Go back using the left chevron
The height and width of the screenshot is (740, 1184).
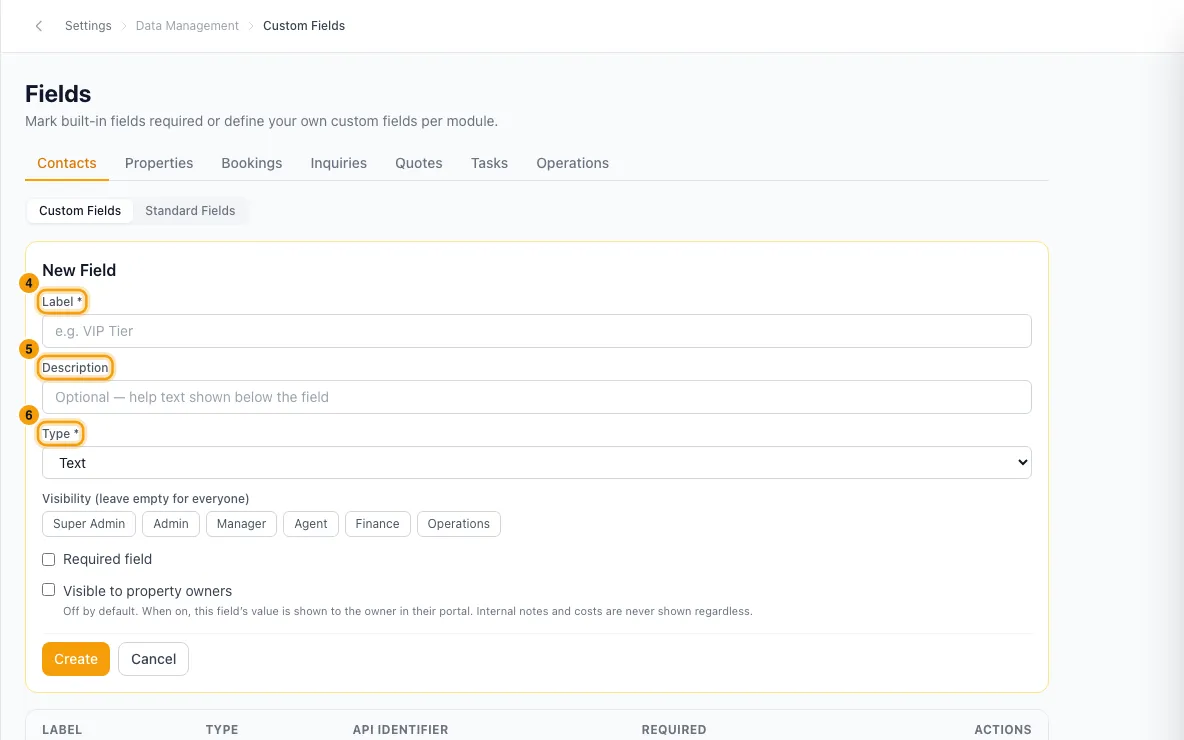click(39, 26)
